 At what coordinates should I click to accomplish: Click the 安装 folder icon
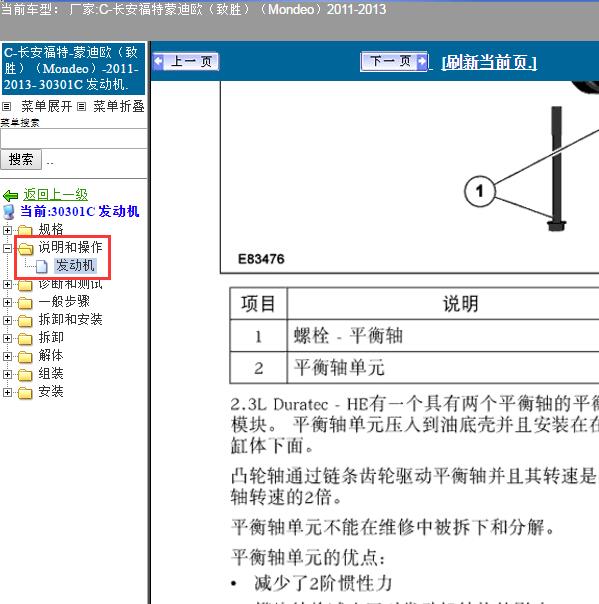pos(25,393)
